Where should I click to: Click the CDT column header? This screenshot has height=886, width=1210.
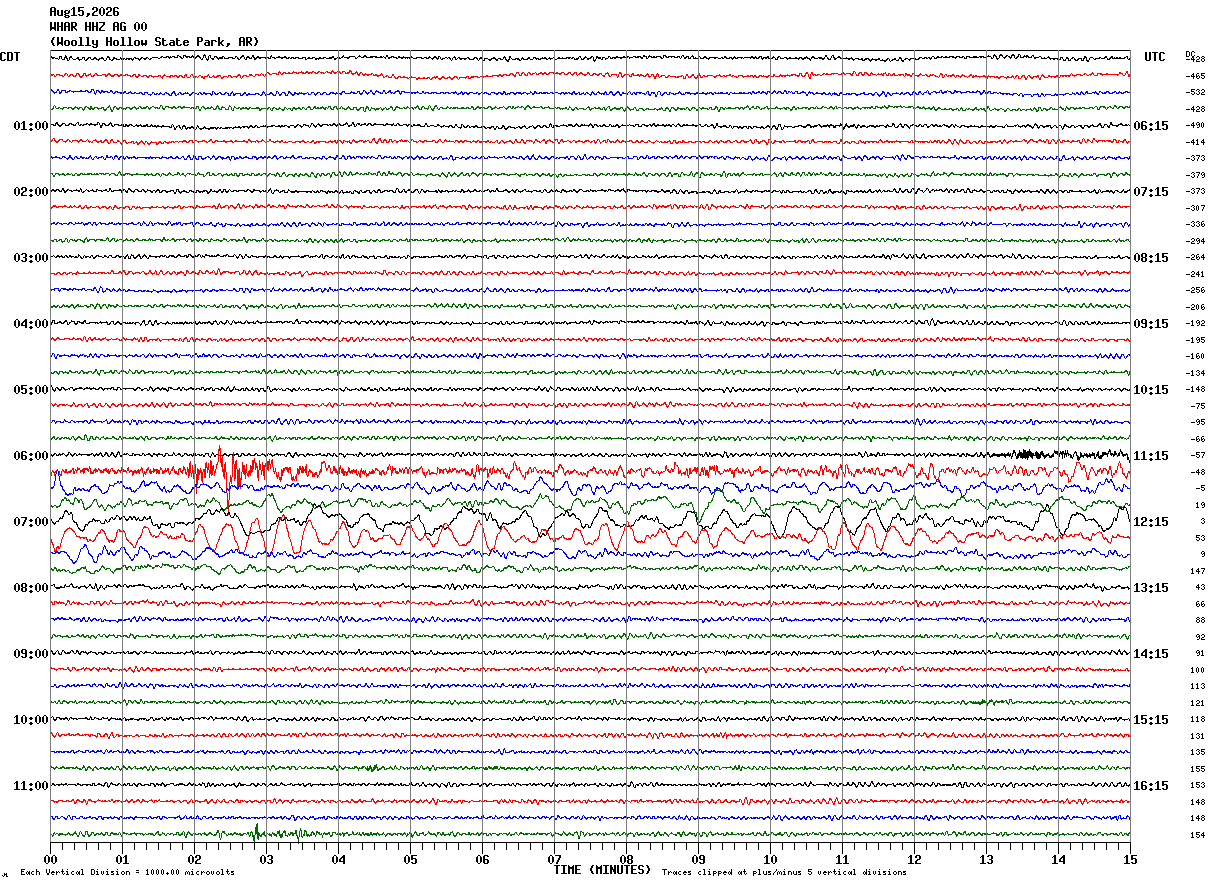(x=10, y=57)
